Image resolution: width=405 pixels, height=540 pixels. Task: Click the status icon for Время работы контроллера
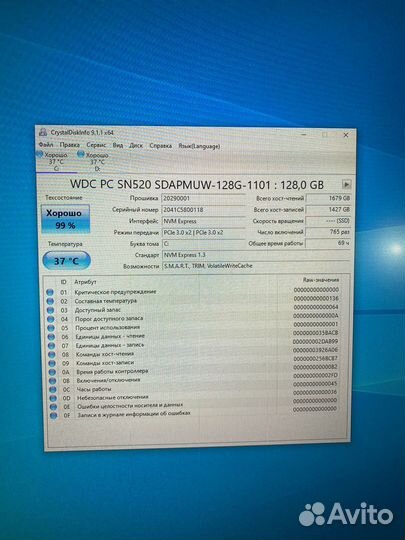tap(52, 372)
